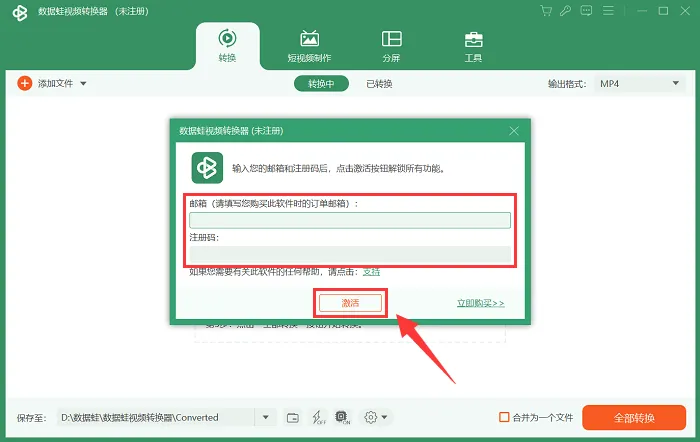700x442 pixels.
Task: Expand the settings gear dropdown arrow
Action: point(384,417)
